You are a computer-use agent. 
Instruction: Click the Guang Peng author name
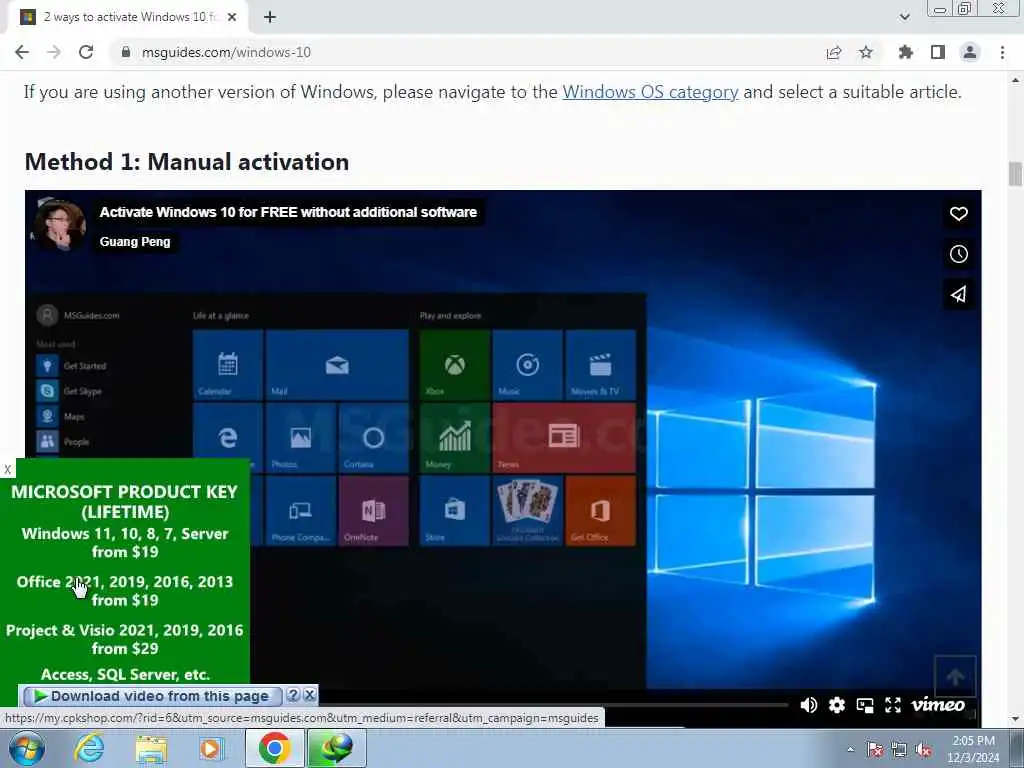click(x=135, y=242)
